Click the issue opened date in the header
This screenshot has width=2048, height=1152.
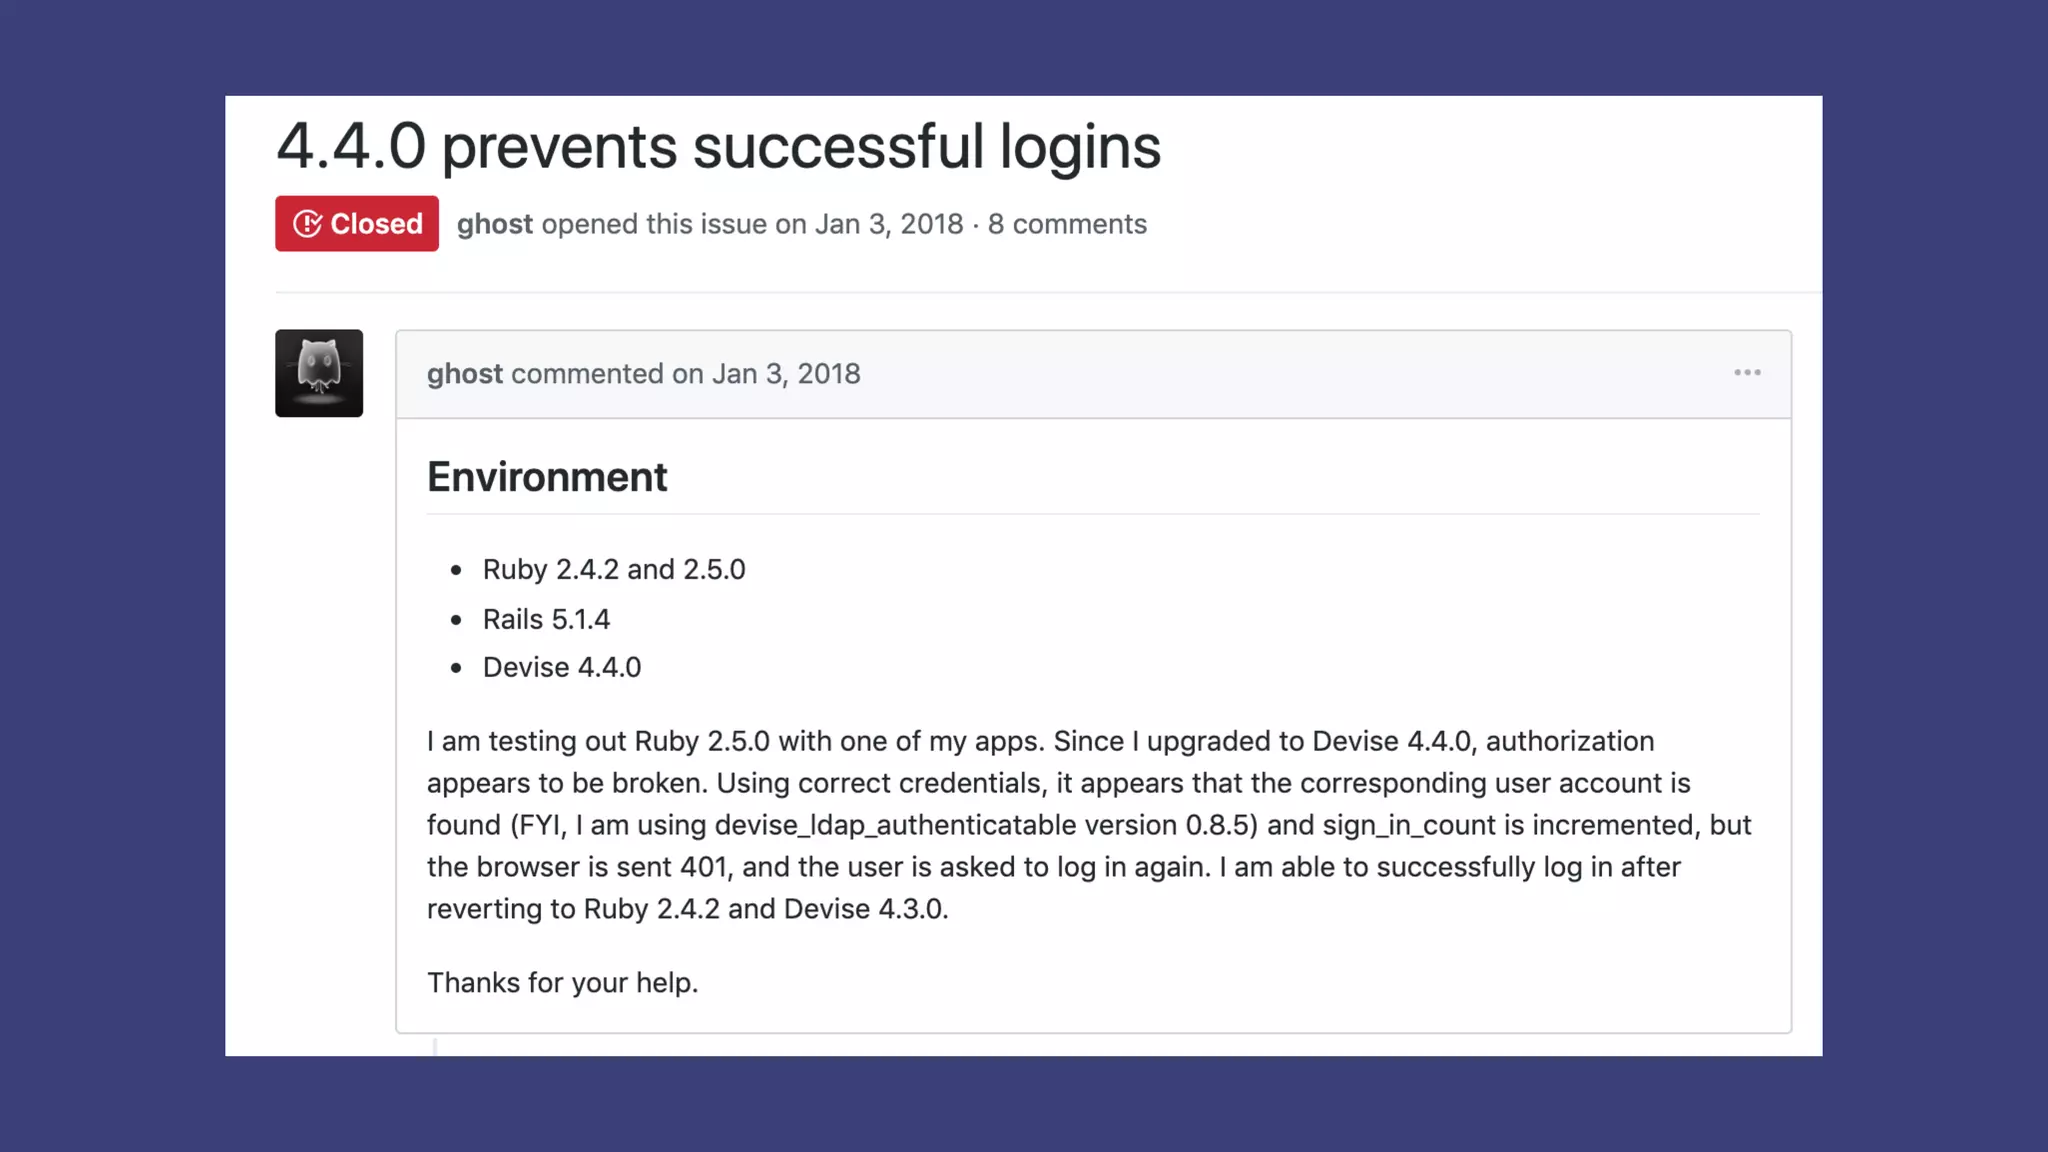pos(888,224)
